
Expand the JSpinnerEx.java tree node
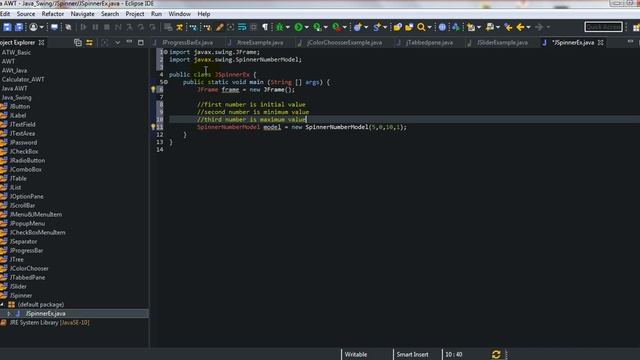(9, 313)
